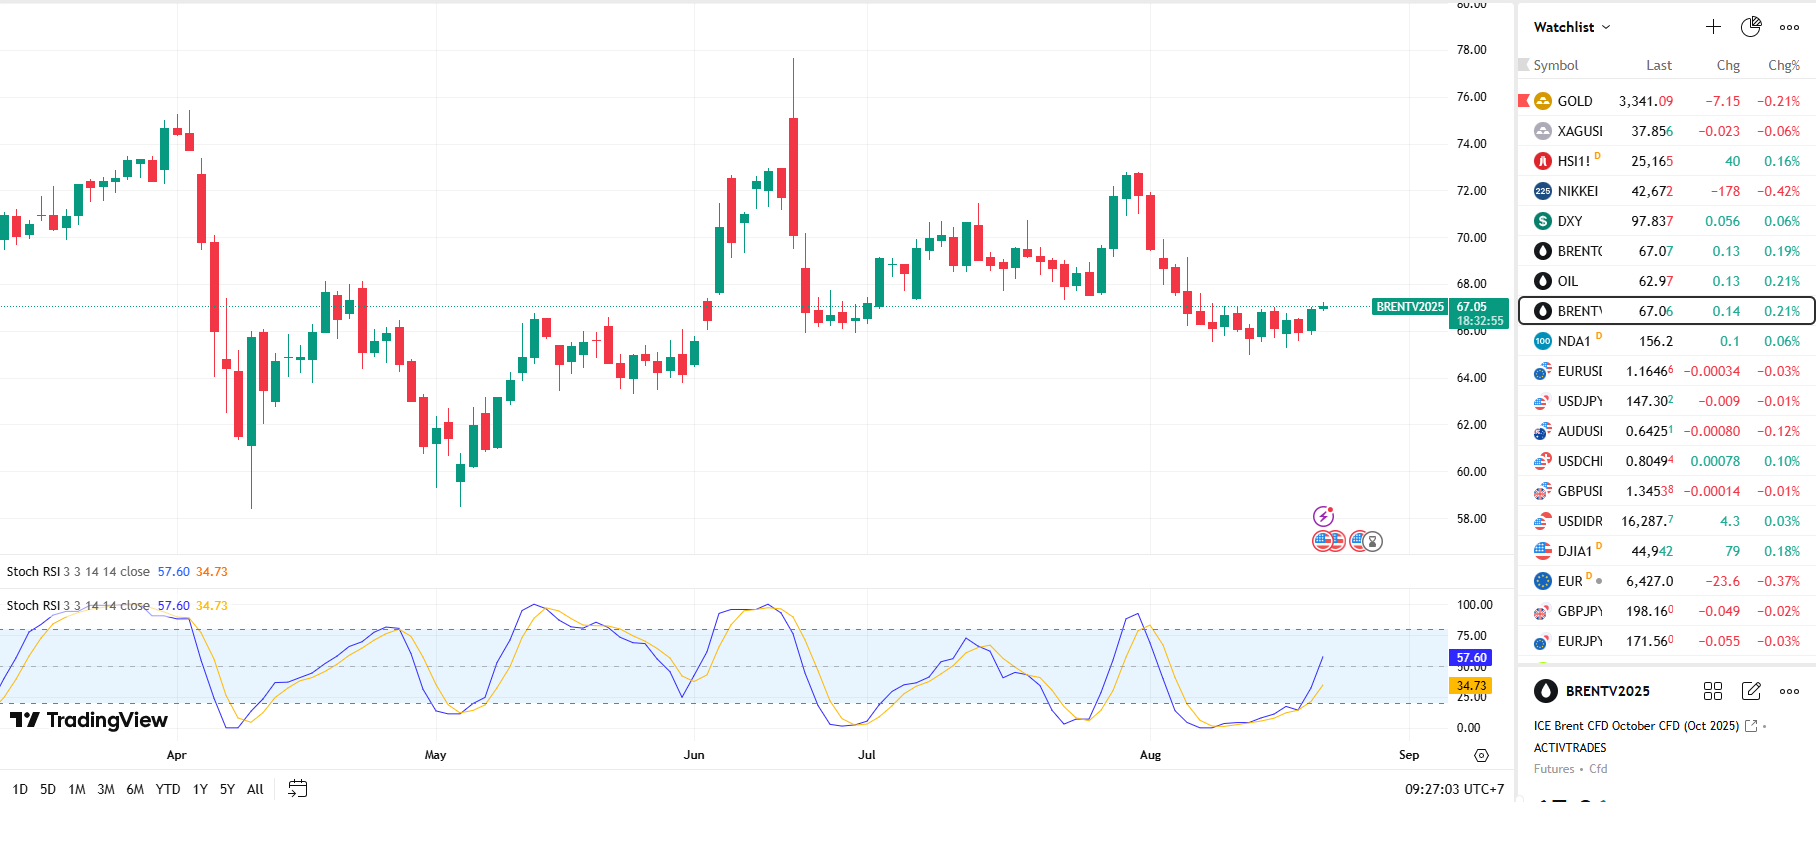Toggle the flag column header beside Symbol
Screen dimensions: 1820x852
point(1524,65)
